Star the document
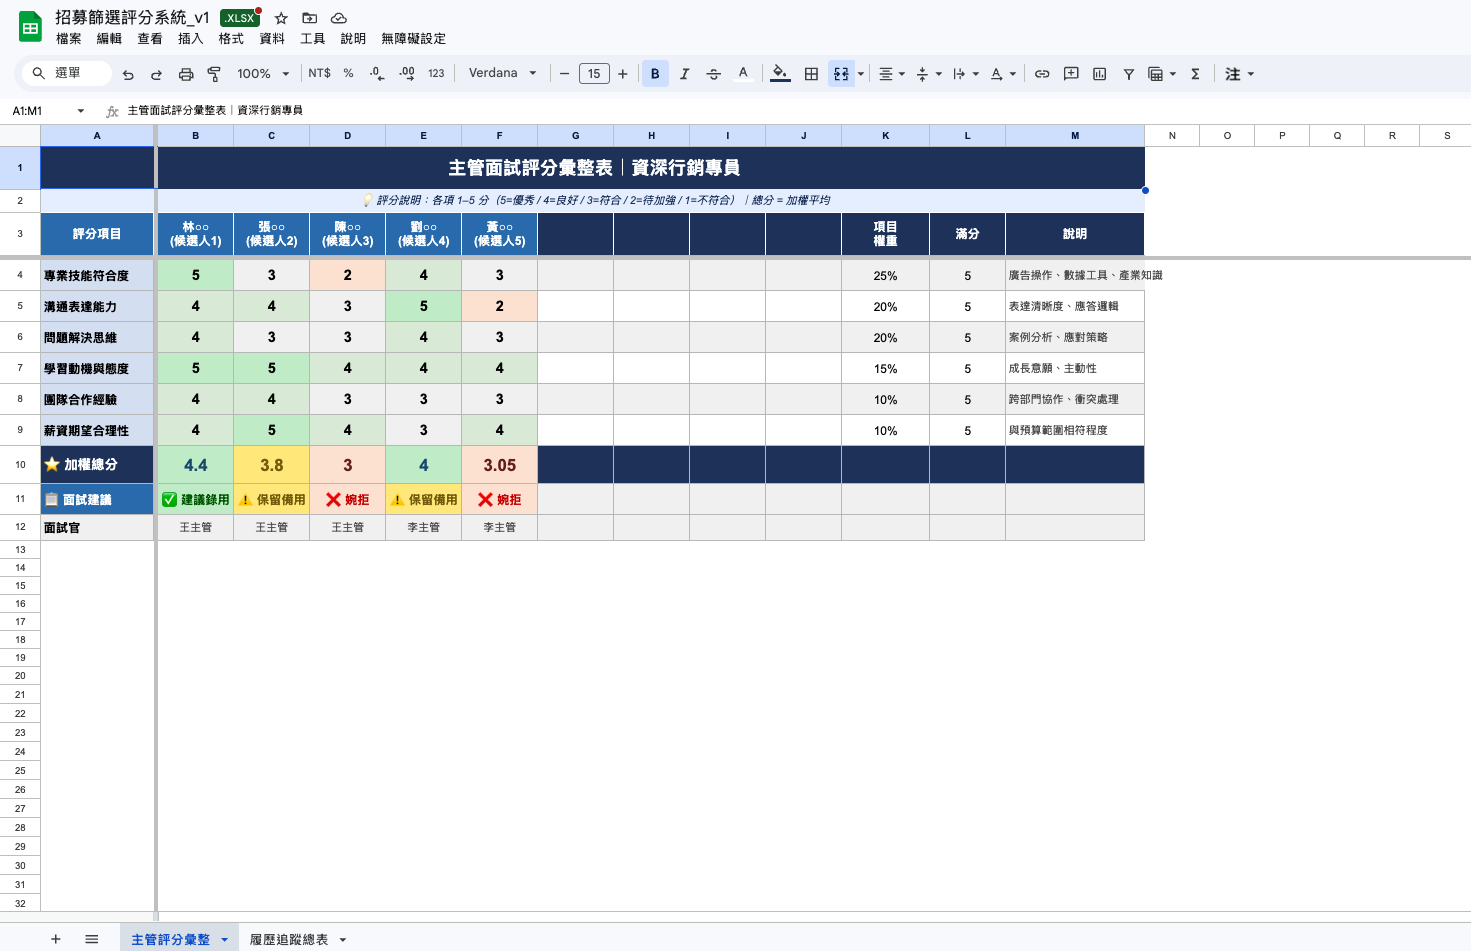Viewport: 1471px width, 951px height. (281, 18)
